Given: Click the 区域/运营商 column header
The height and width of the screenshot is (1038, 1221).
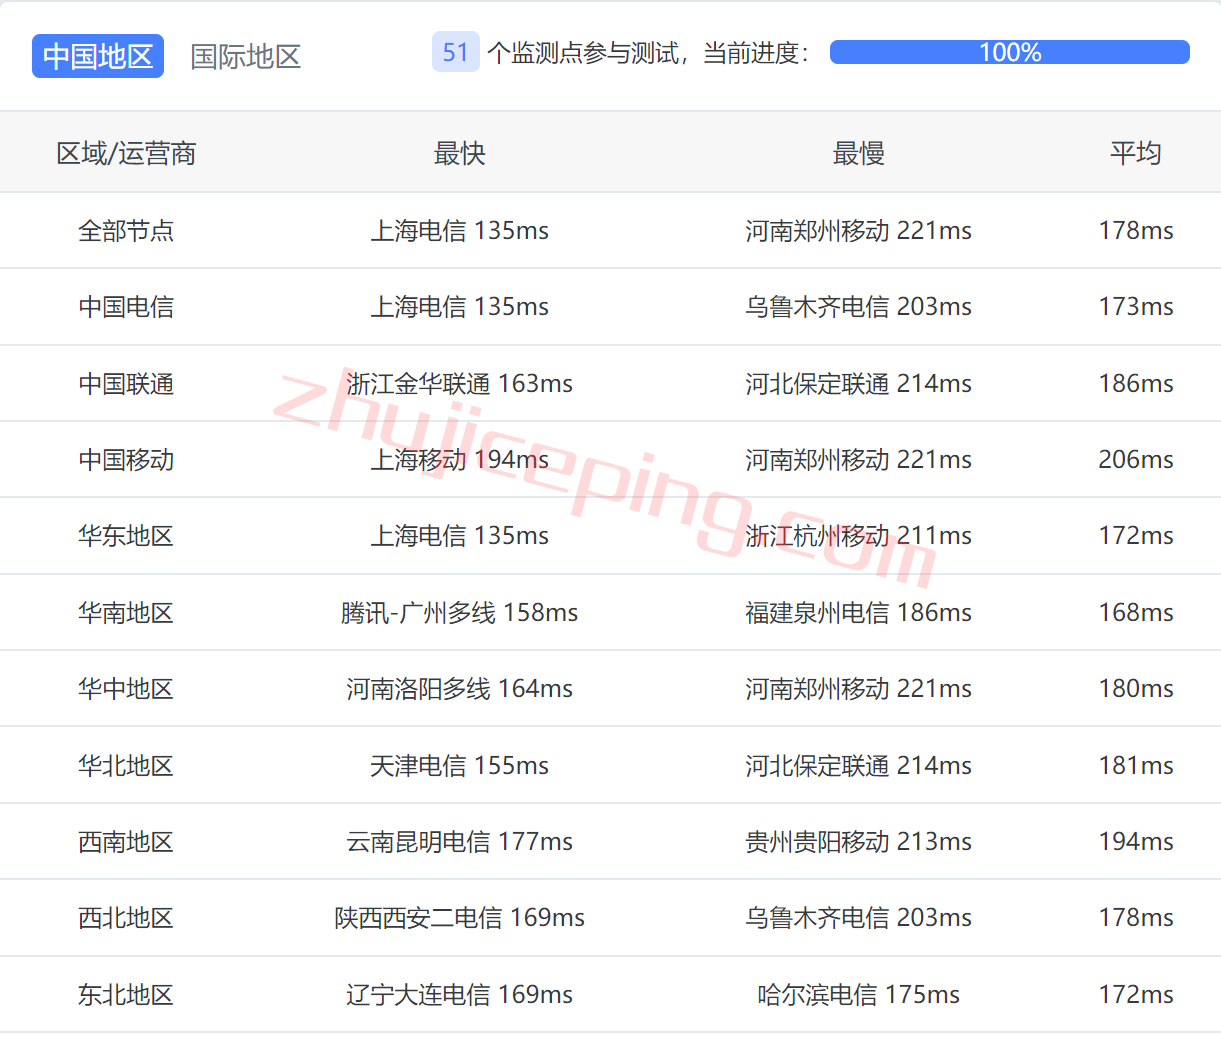Looking at the screenshot, I should [x=126, y=153].
